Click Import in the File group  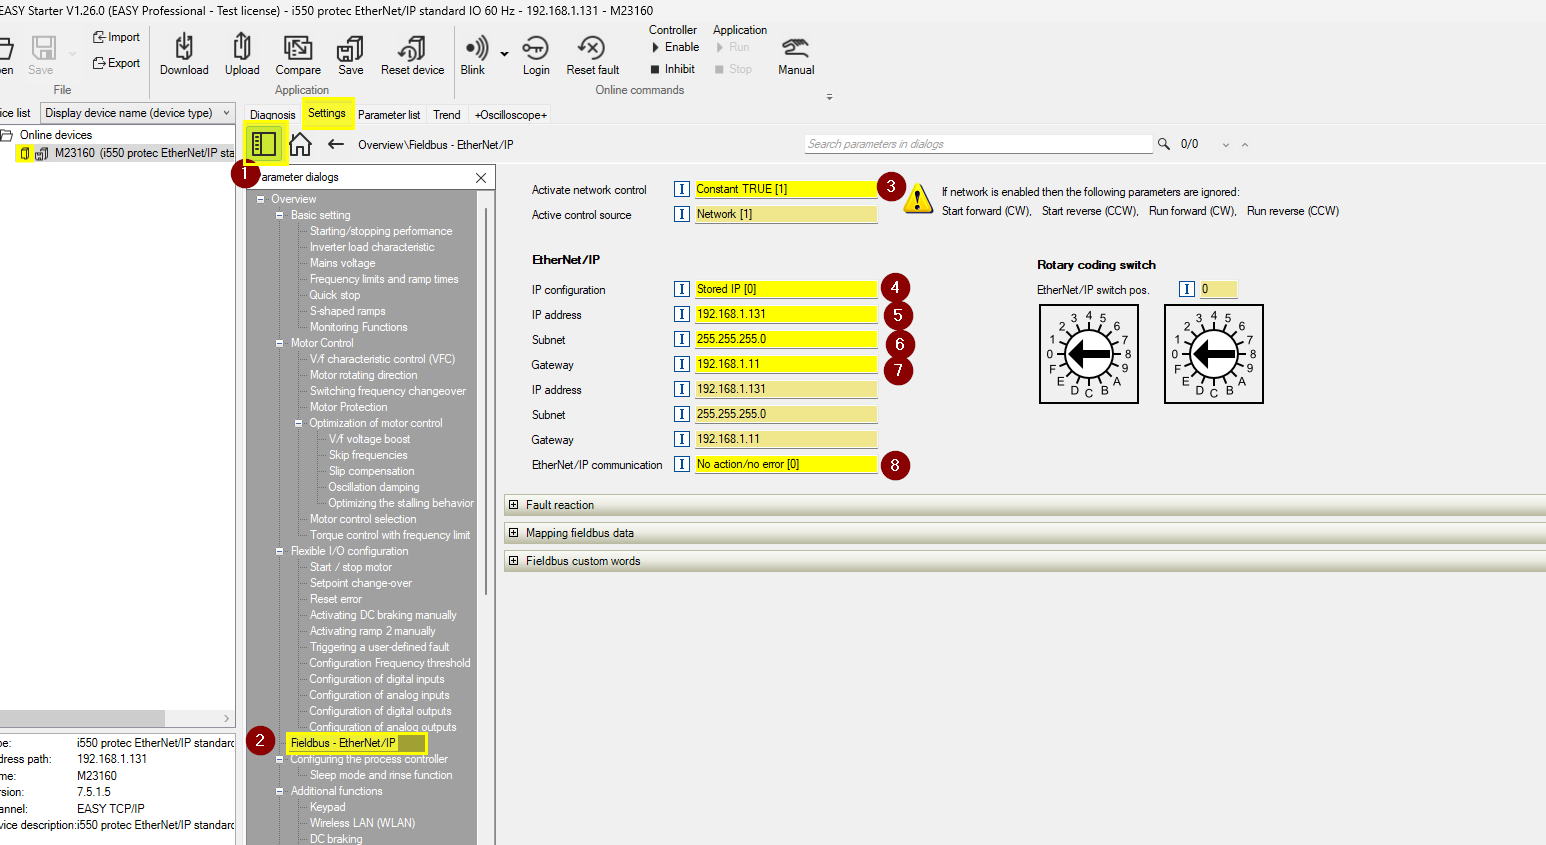coord(116,37)
